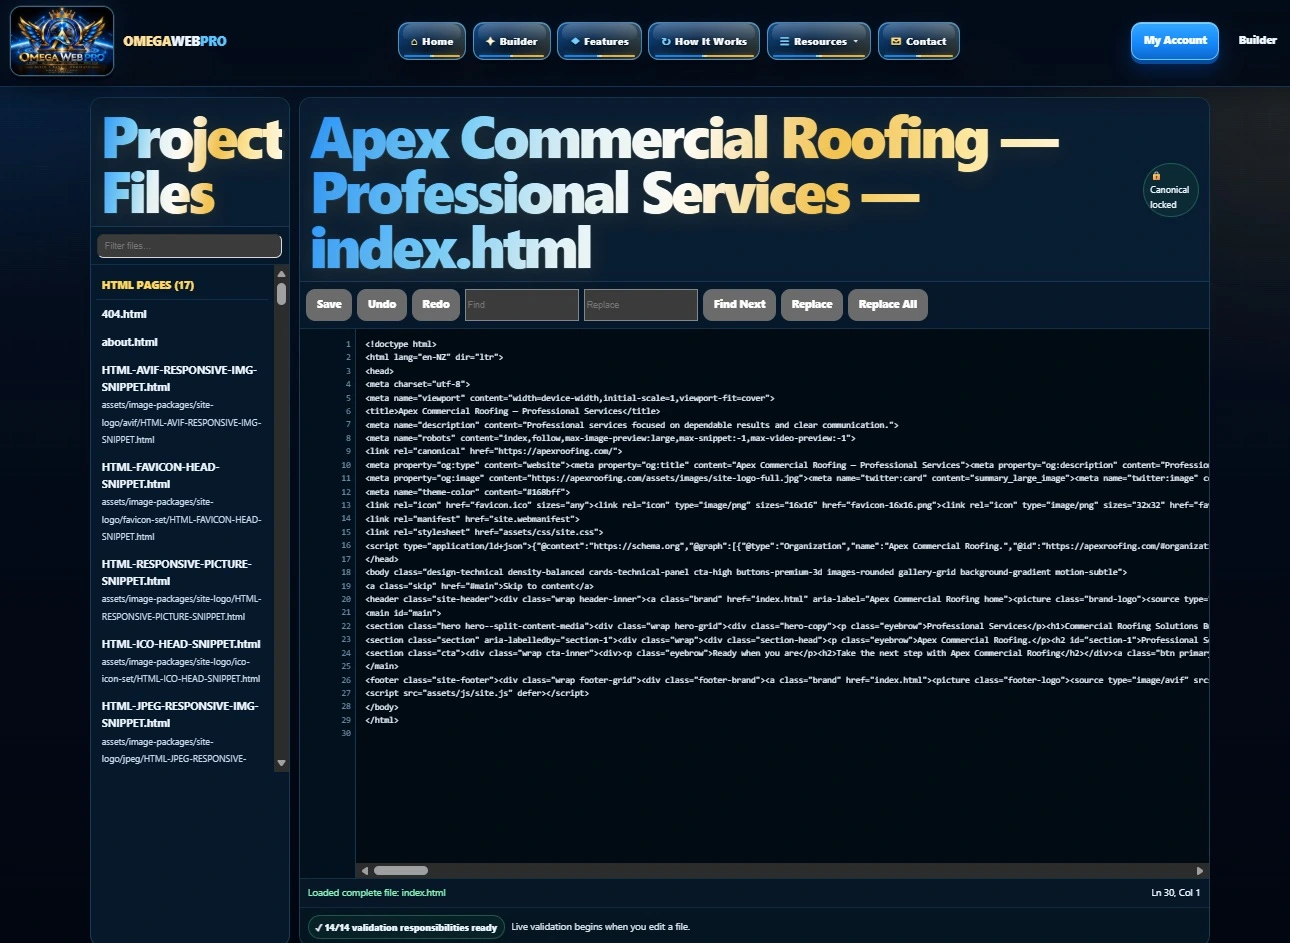Click the Redo button
The height and width of the screenshot is (943, 1290).
click(x=436, y=305)
